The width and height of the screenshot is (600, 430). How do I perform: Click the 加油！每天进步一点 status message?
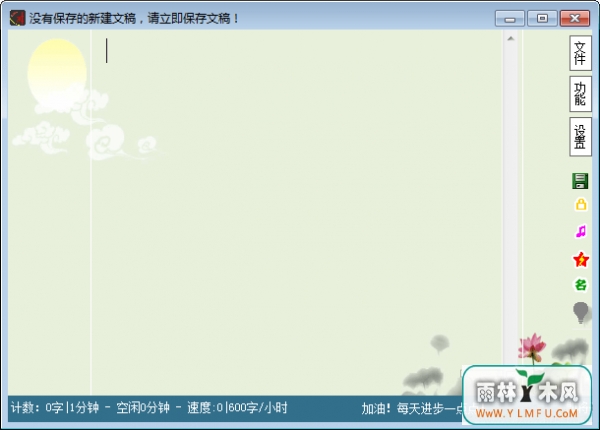(x=412, y=409)
